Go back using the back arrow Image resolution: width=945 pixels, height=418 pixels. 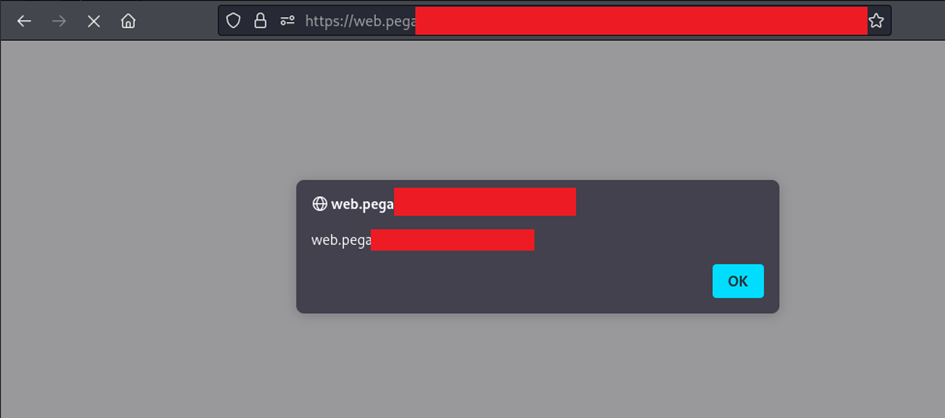point(24,21)
